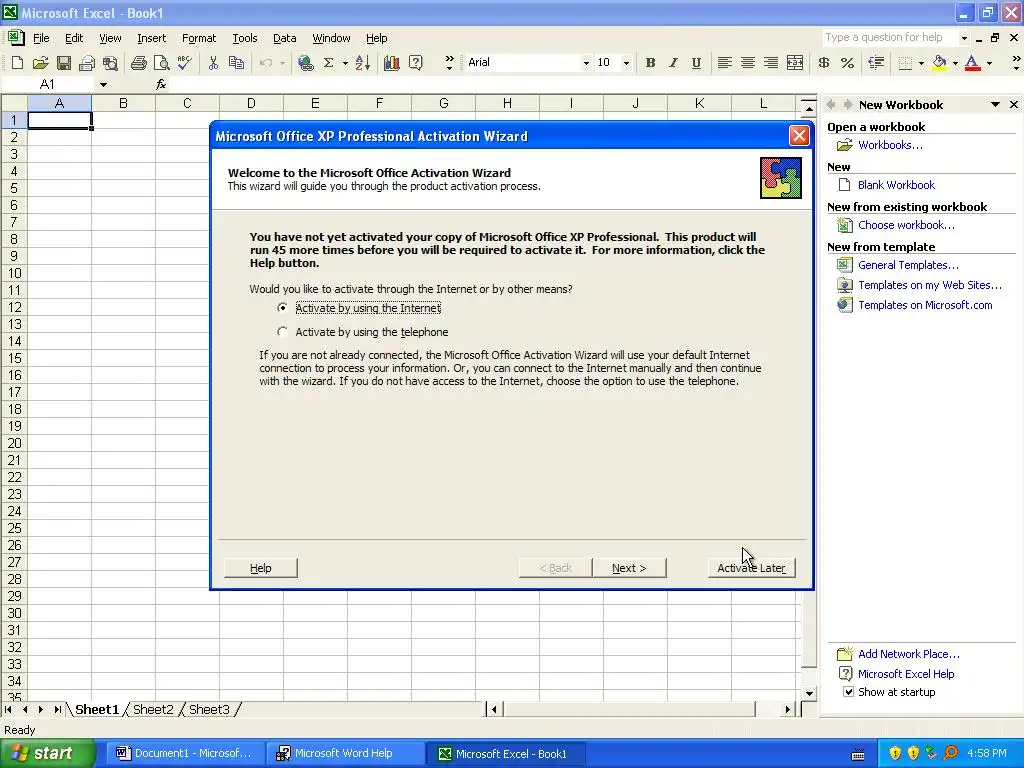Viewport: 1024px width, 768px height.
Task: Open the New Workbook task pane dropdown
Action: [x=995, y=104]
